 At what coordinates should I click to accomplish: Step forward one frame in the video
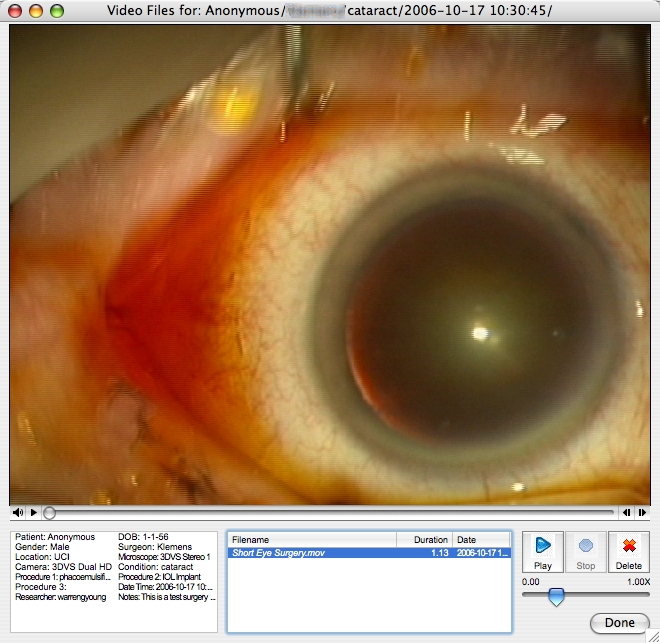642,512
